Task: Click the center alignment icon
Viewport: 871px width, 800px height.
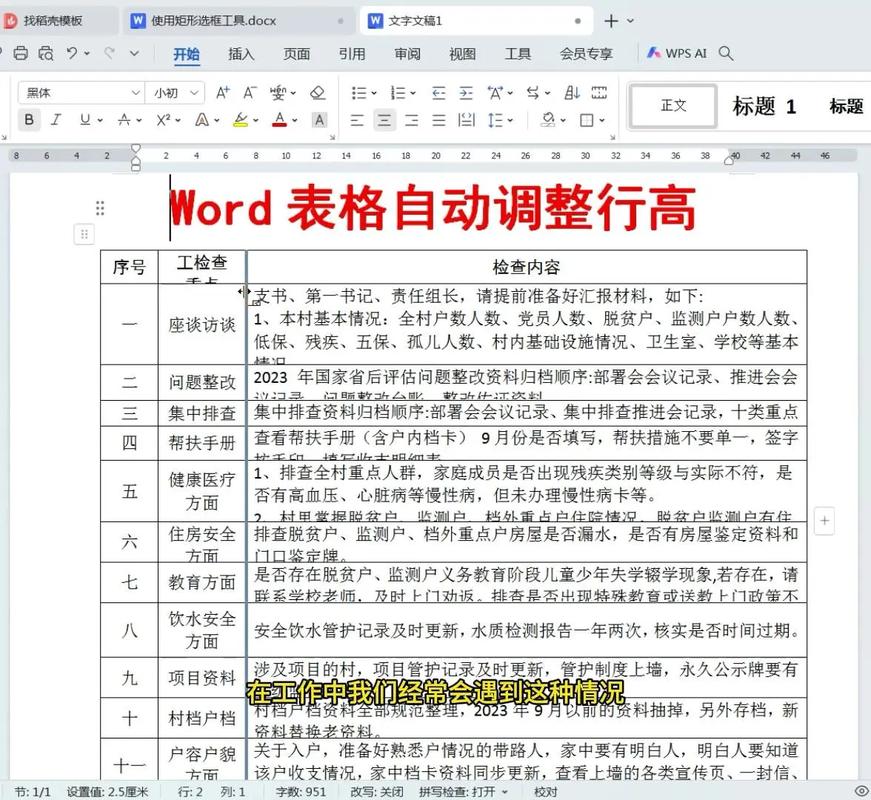Action: [x=385, y=118]
